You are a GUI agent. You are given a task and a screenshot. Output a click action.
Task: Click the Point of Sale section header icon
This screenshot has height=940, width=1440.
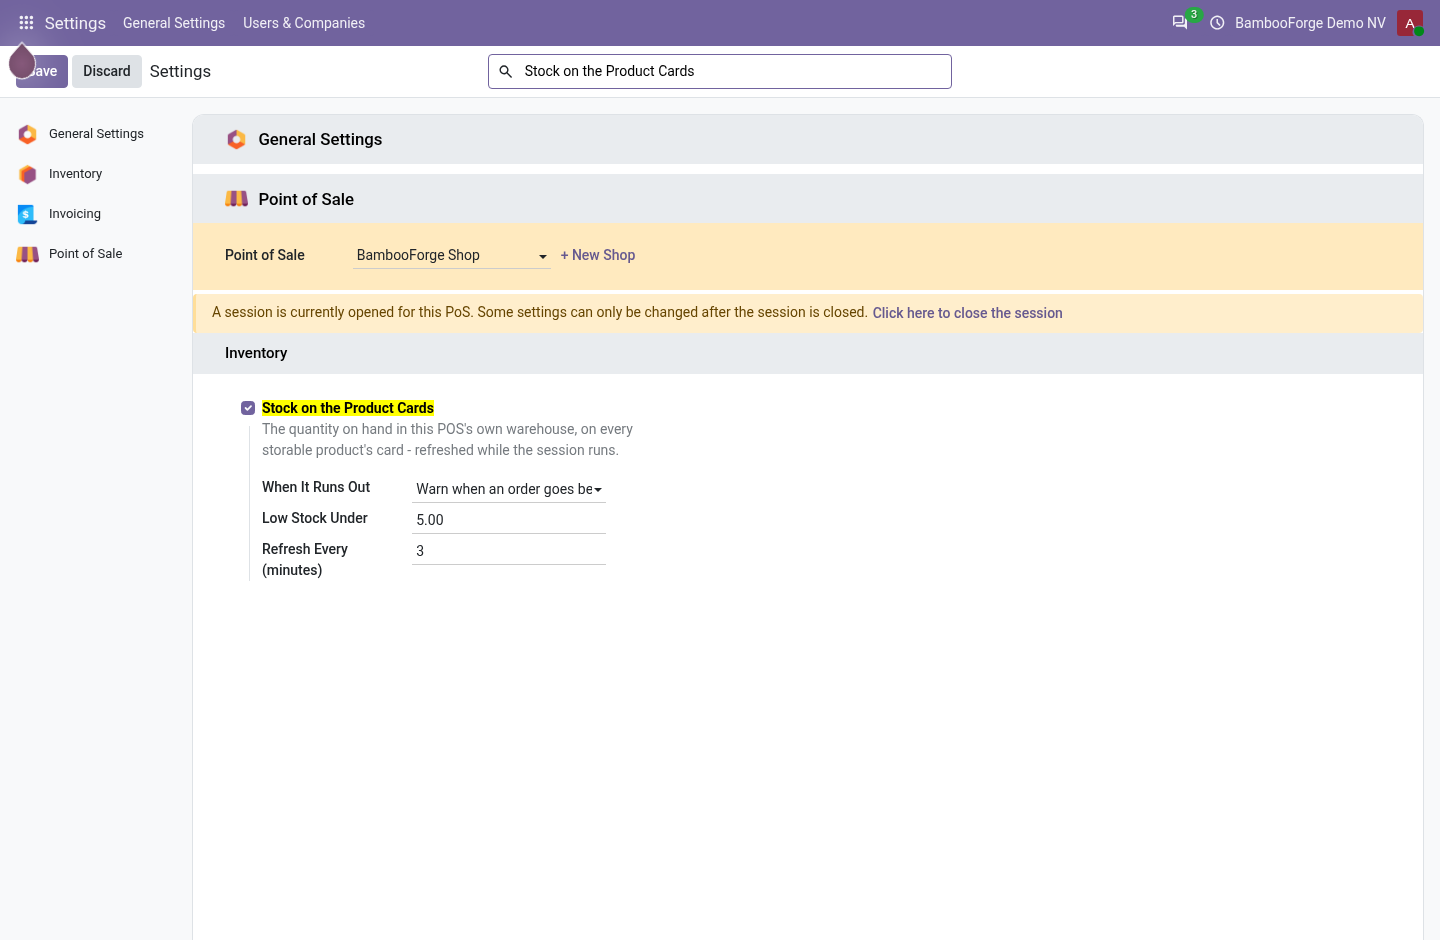[x=237, y=199]
